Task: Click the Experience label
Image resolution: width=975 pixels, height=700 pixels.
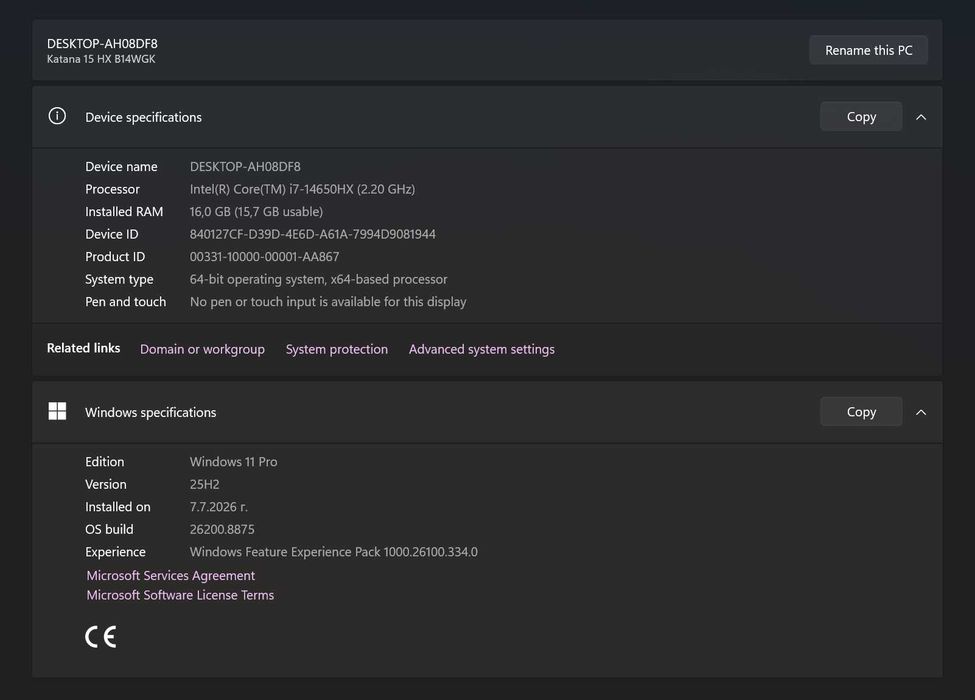Action: click(x=116, y=552)
